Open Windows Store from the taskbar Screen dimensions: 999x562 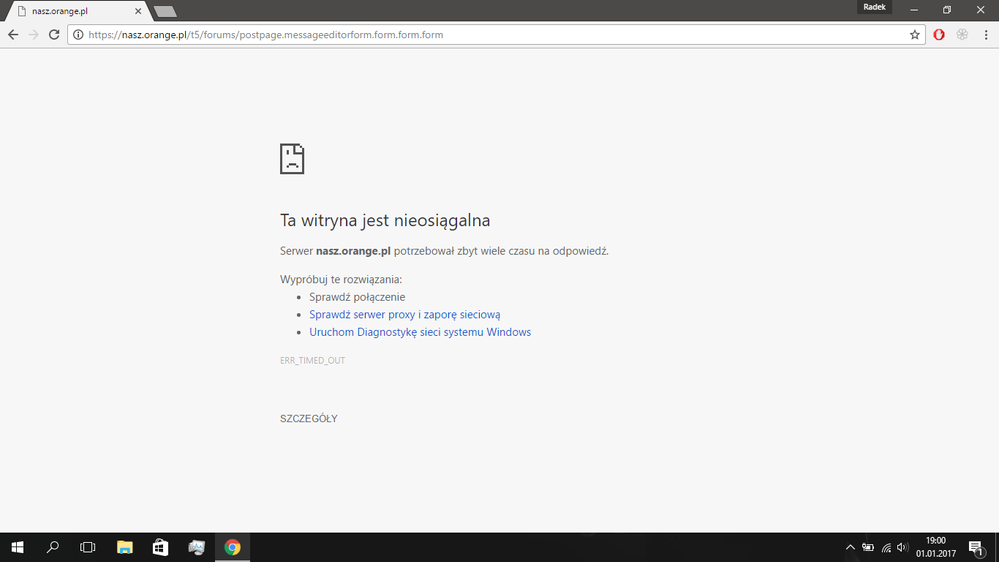pos(160,547)
